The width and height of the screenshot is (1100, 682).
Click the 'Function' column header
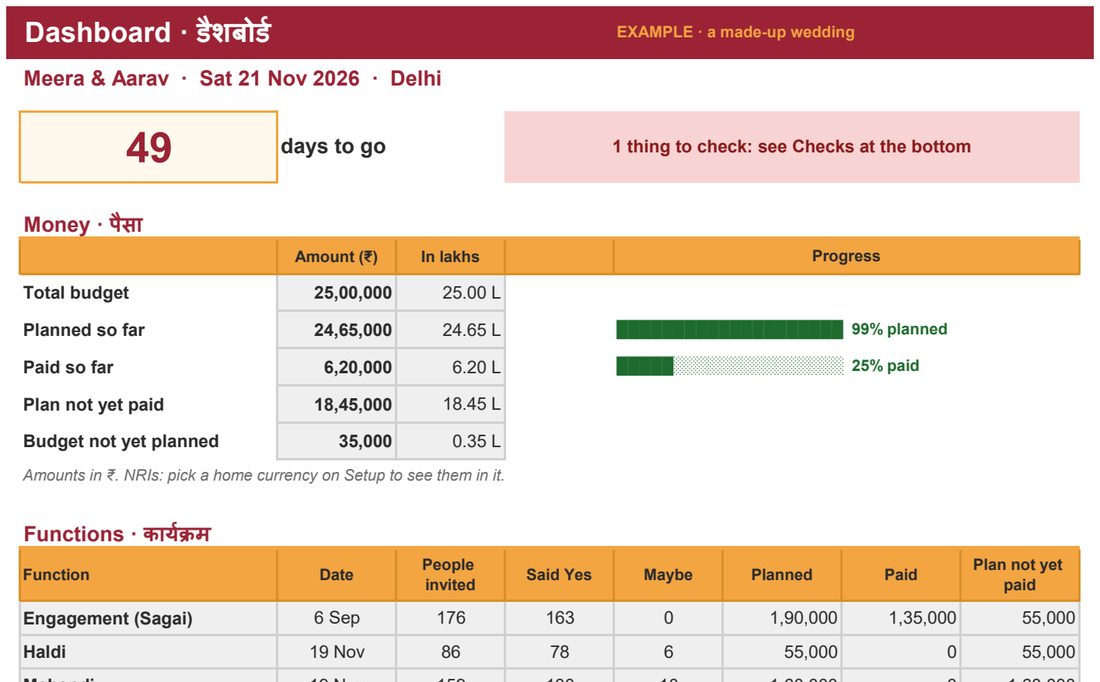point(148,575)
